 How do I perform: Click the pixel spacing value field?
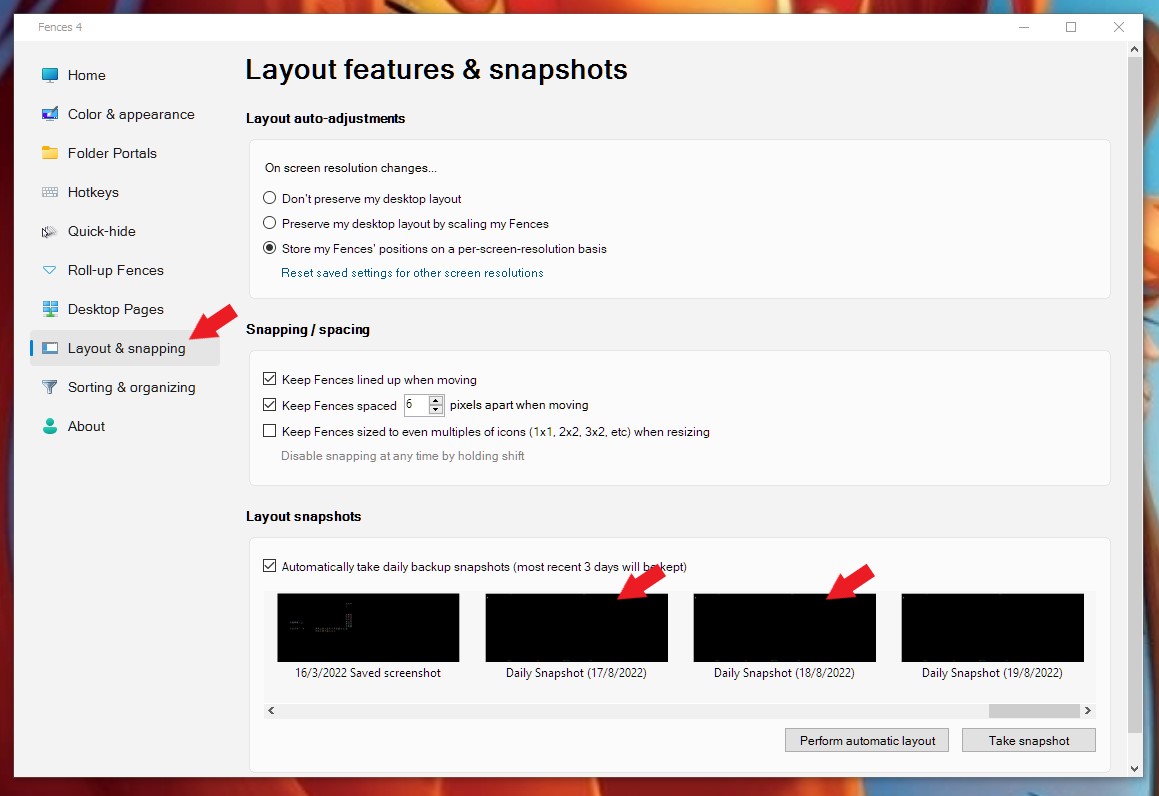[x=416, y=405]
